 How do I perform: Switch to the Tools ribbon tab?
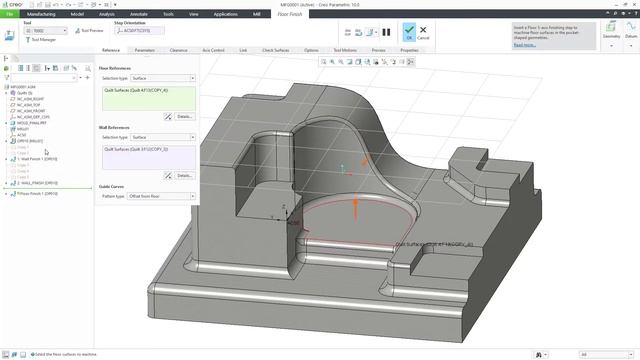pyautogui.click(x=168, y=14)
